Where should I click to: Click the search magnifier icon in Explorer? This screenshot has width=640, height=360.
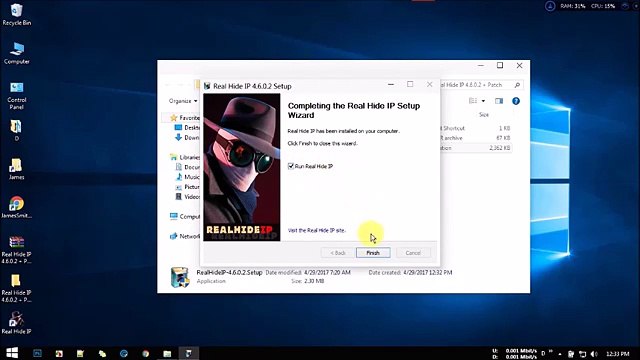[x=517, y=85]
